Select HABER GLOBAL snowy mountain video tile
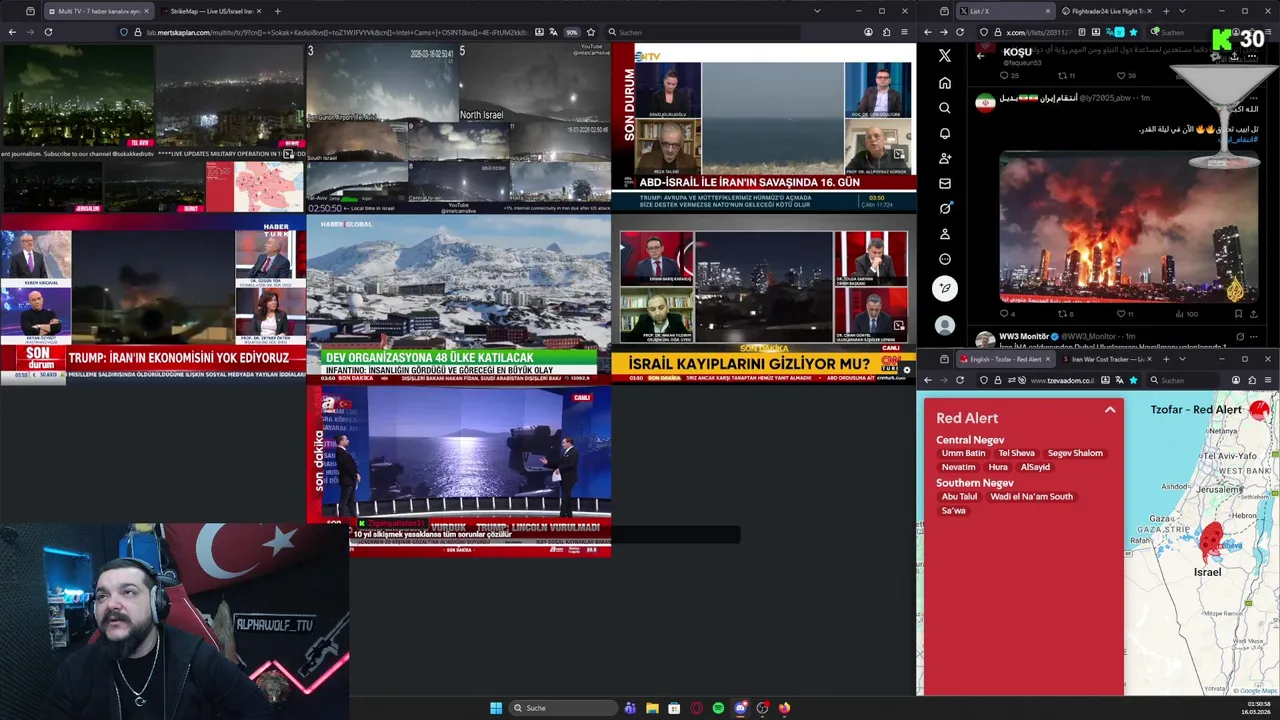 tap(459, 300)
